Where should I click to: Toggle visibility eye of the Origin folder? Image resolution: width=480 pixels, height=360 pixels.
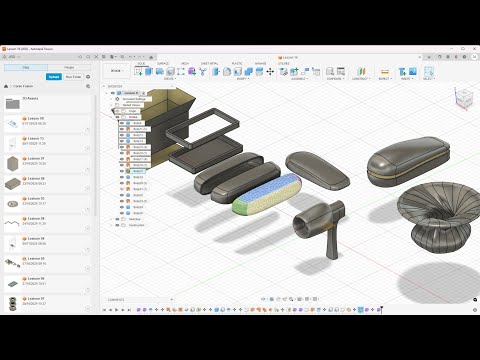pos(117,111)
